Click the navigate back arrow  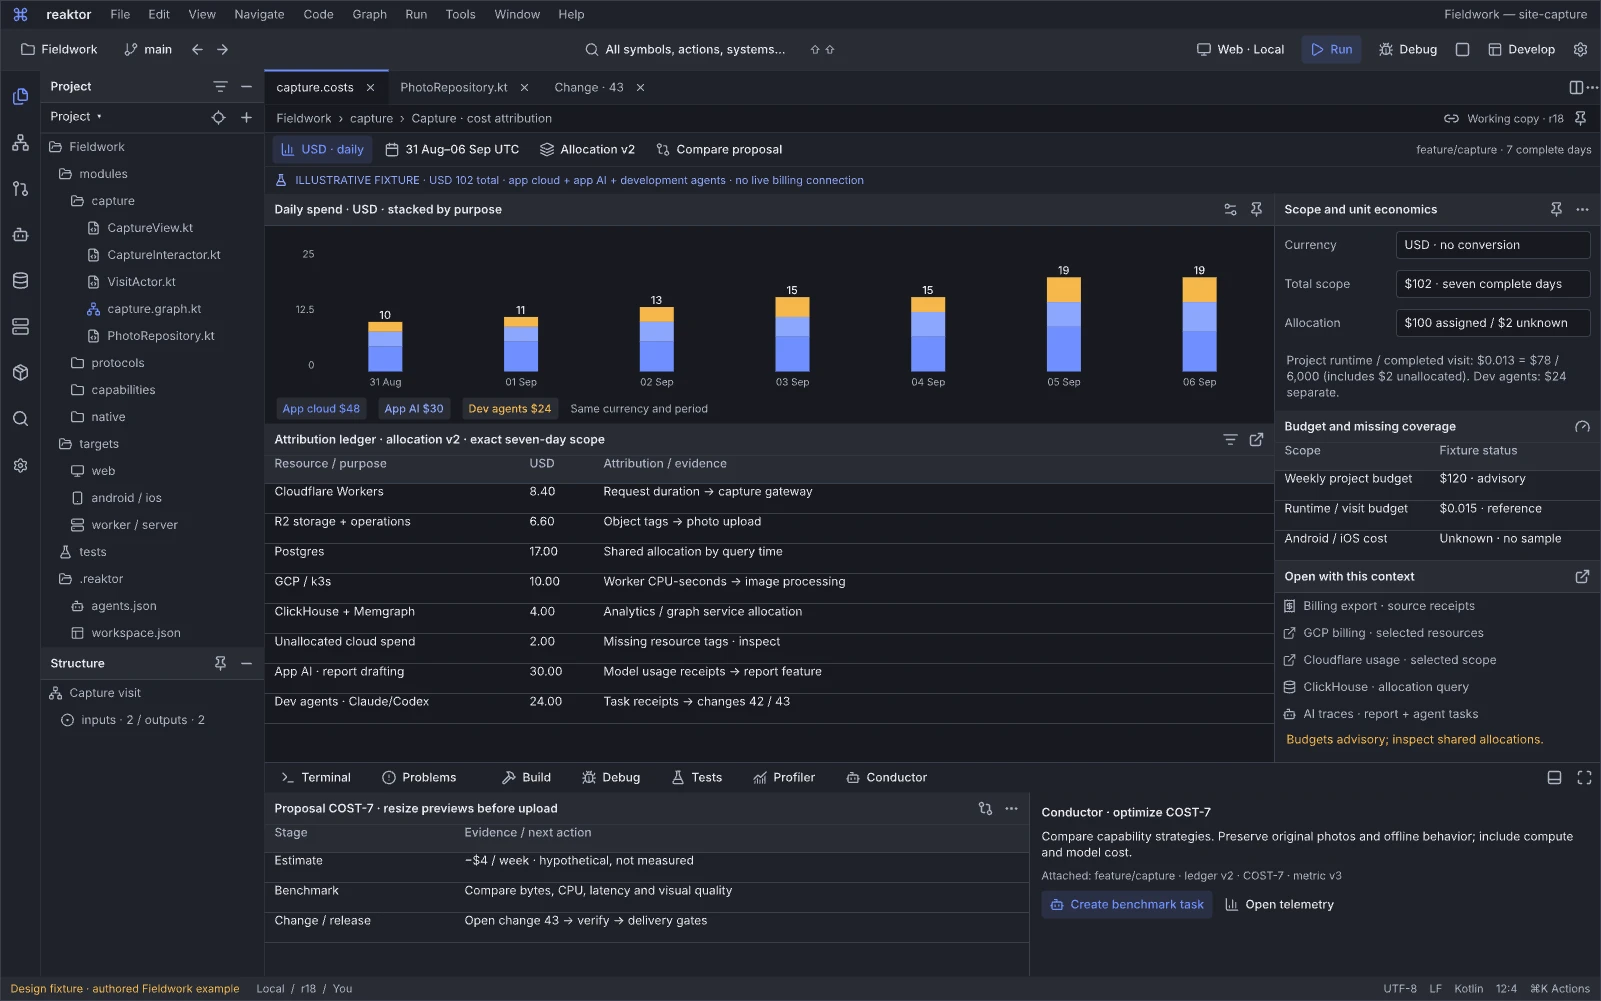tap(197, 49)
